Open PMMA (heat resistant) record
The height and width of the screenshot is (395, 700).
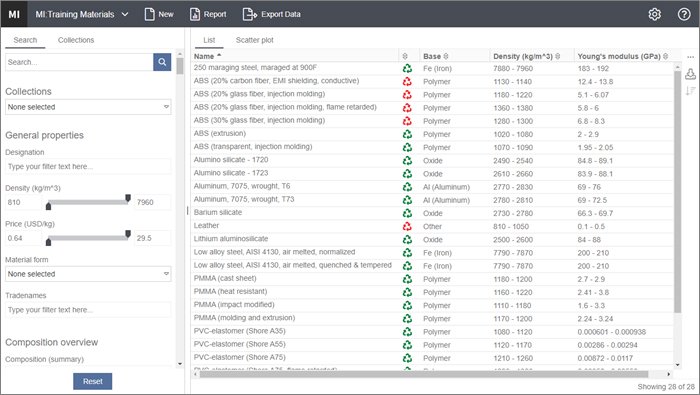pos(230,291)
